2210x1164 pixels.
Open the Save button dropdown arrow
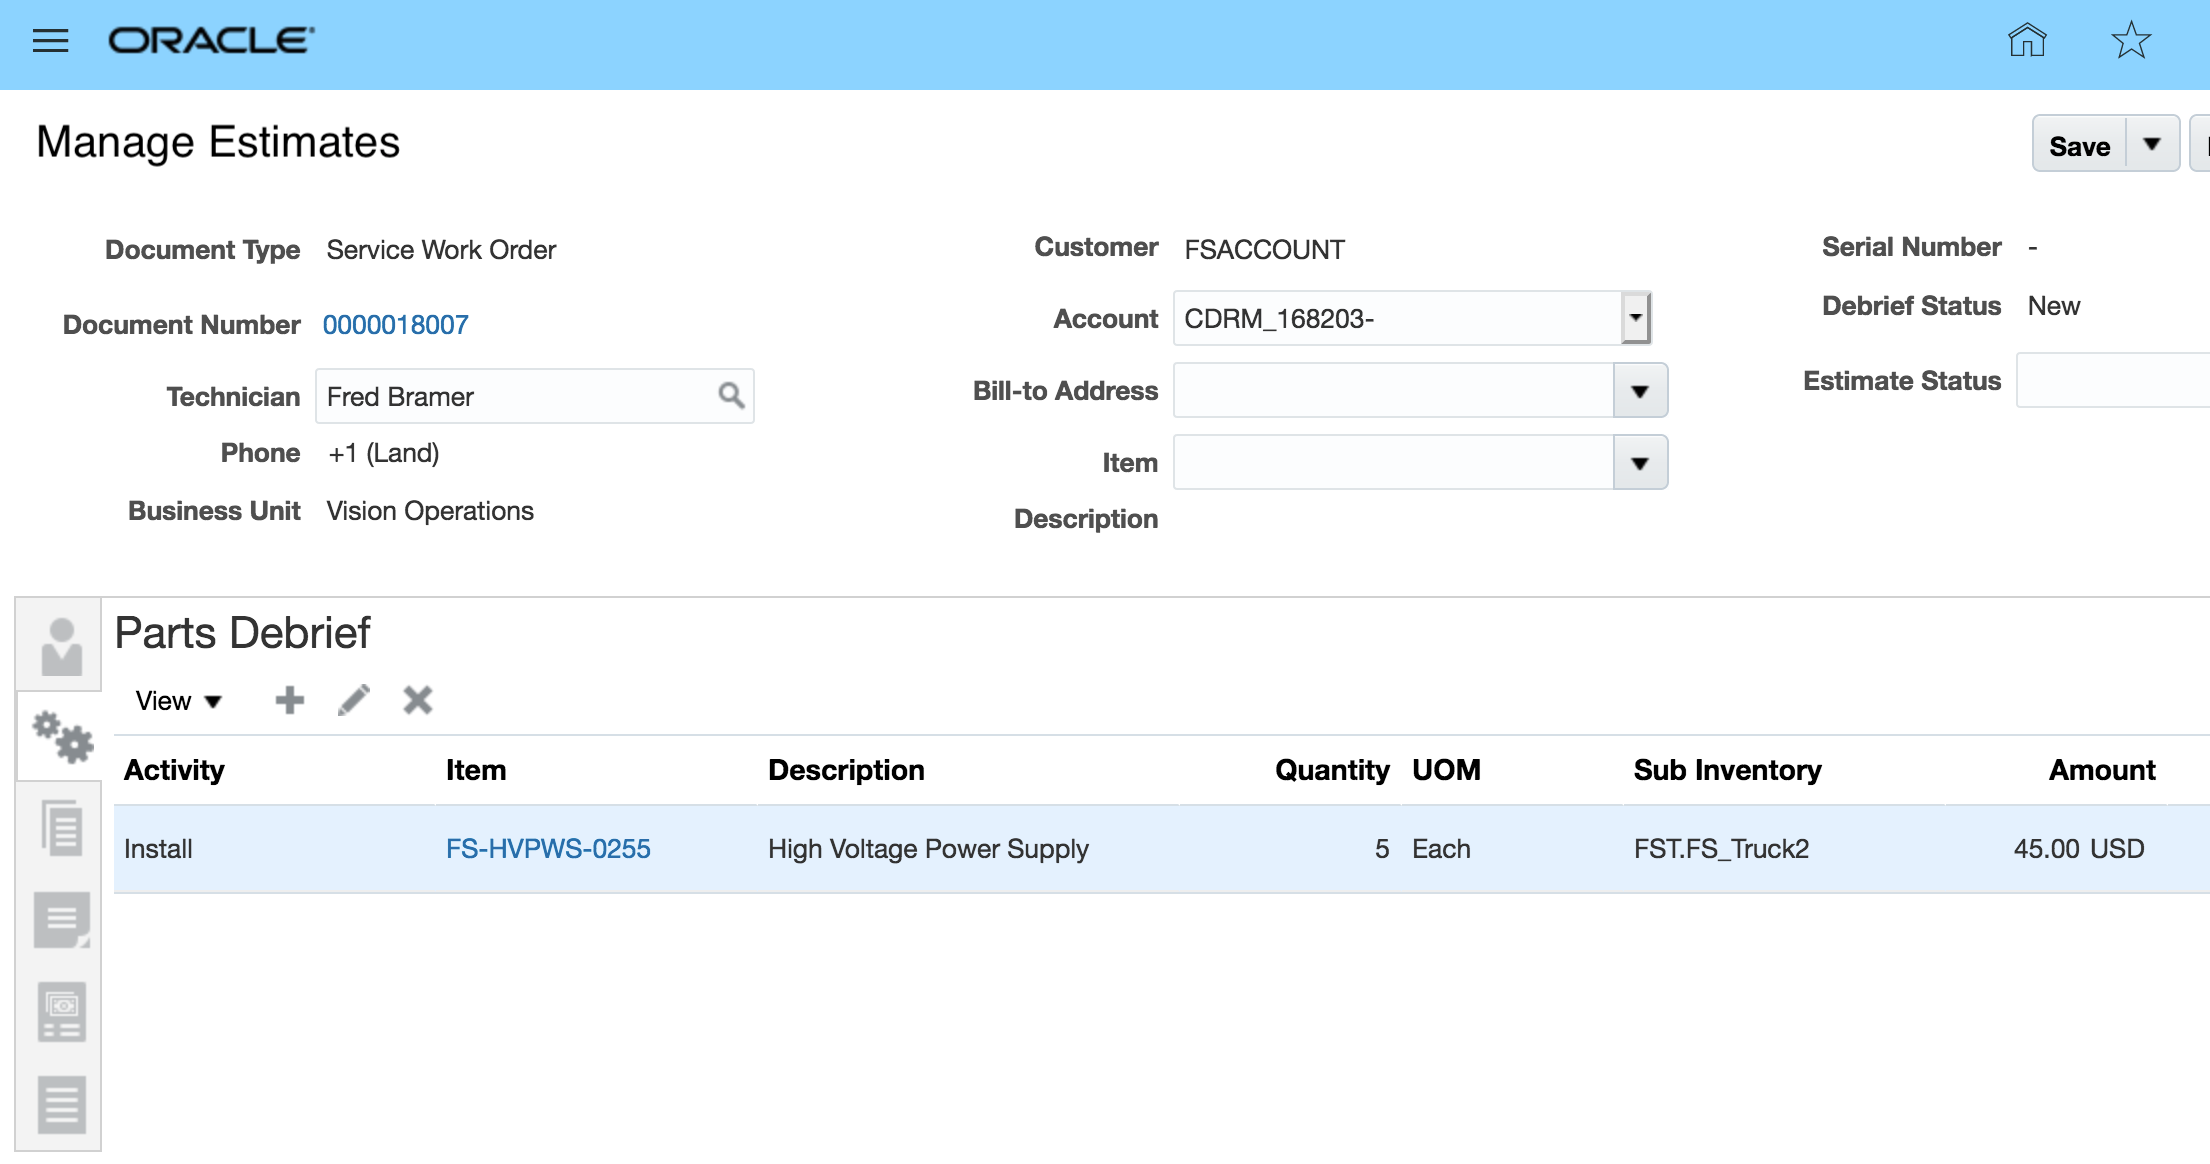[x=2152, y=145]
